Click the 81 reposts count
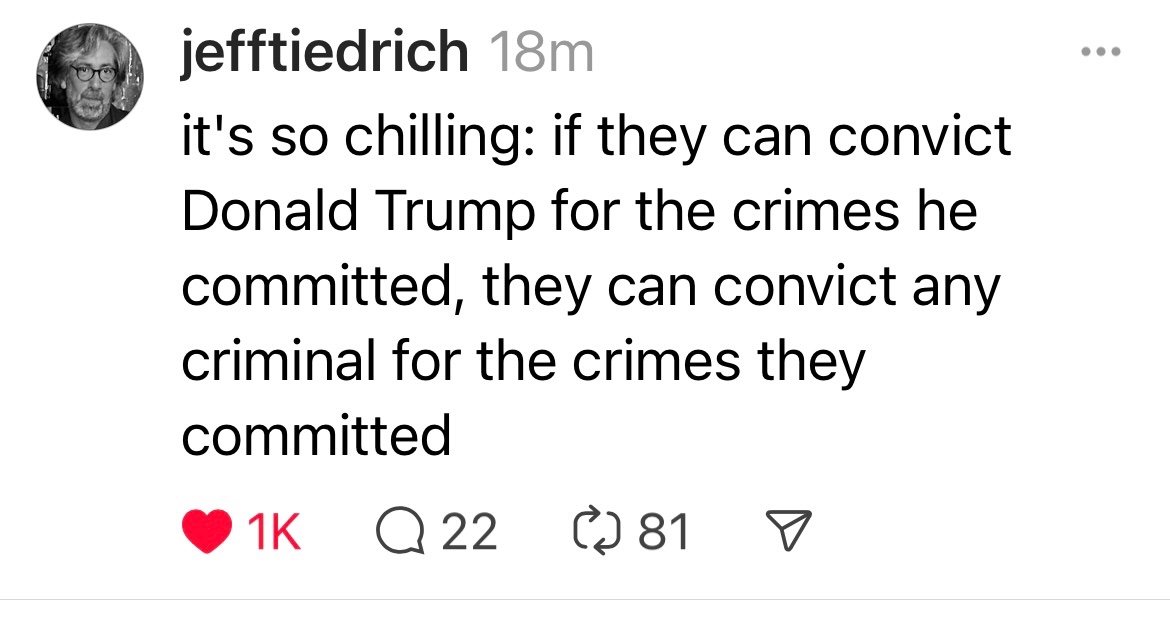The width and height of the screenshot is (1170, 627). [664, 531]
